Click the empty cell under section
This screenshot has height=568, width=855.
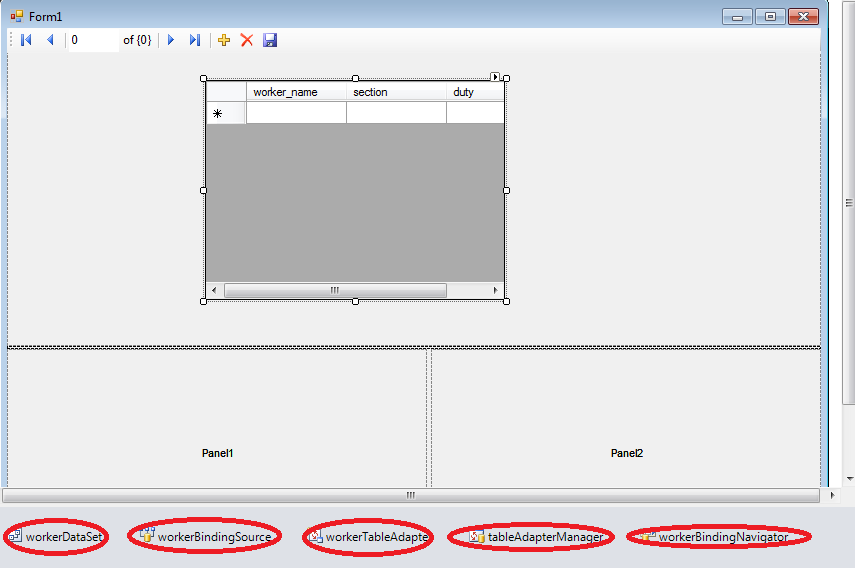click(396, 113)
